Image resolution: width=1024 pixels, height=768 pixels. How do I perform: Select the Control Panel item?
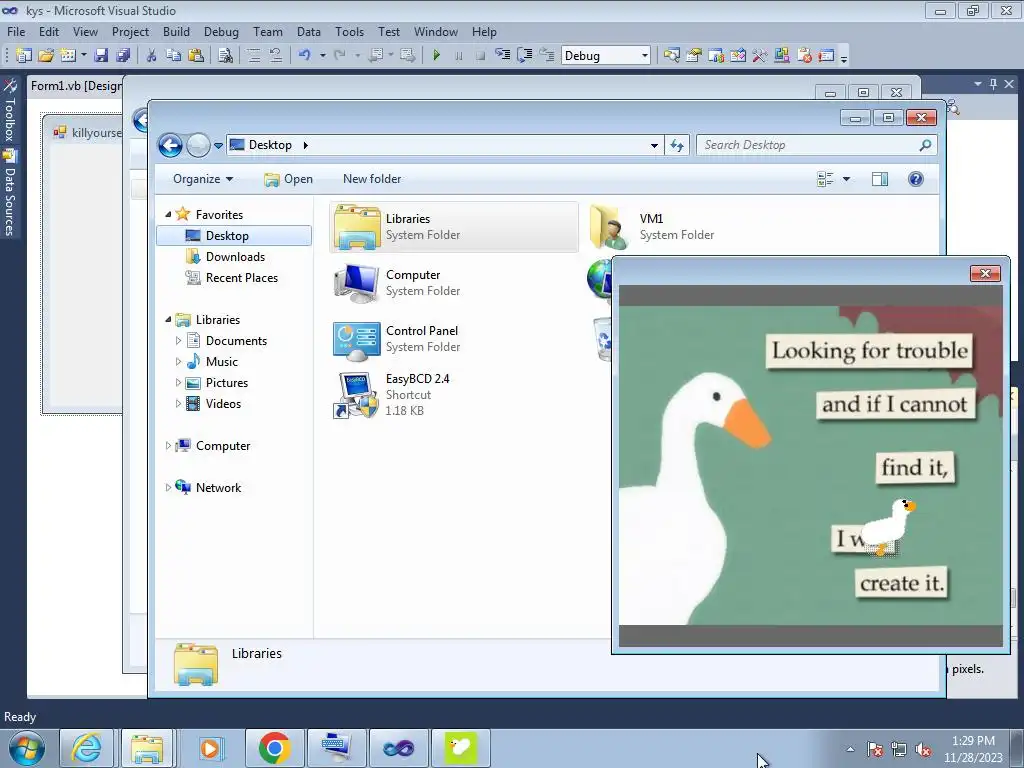453,339
